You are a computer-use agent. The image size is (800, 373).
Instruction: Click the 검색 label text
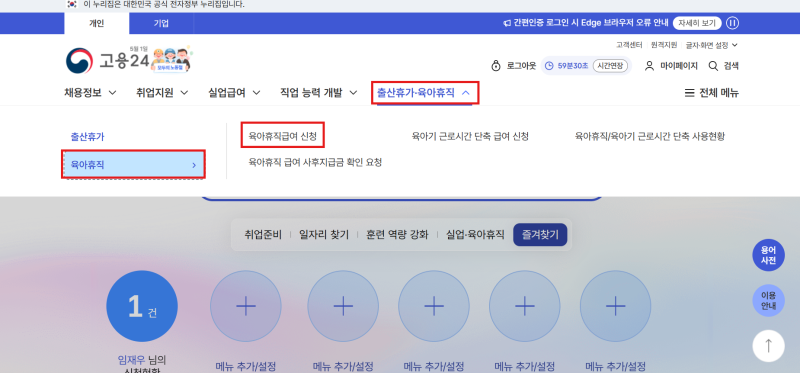pos(731,66)
